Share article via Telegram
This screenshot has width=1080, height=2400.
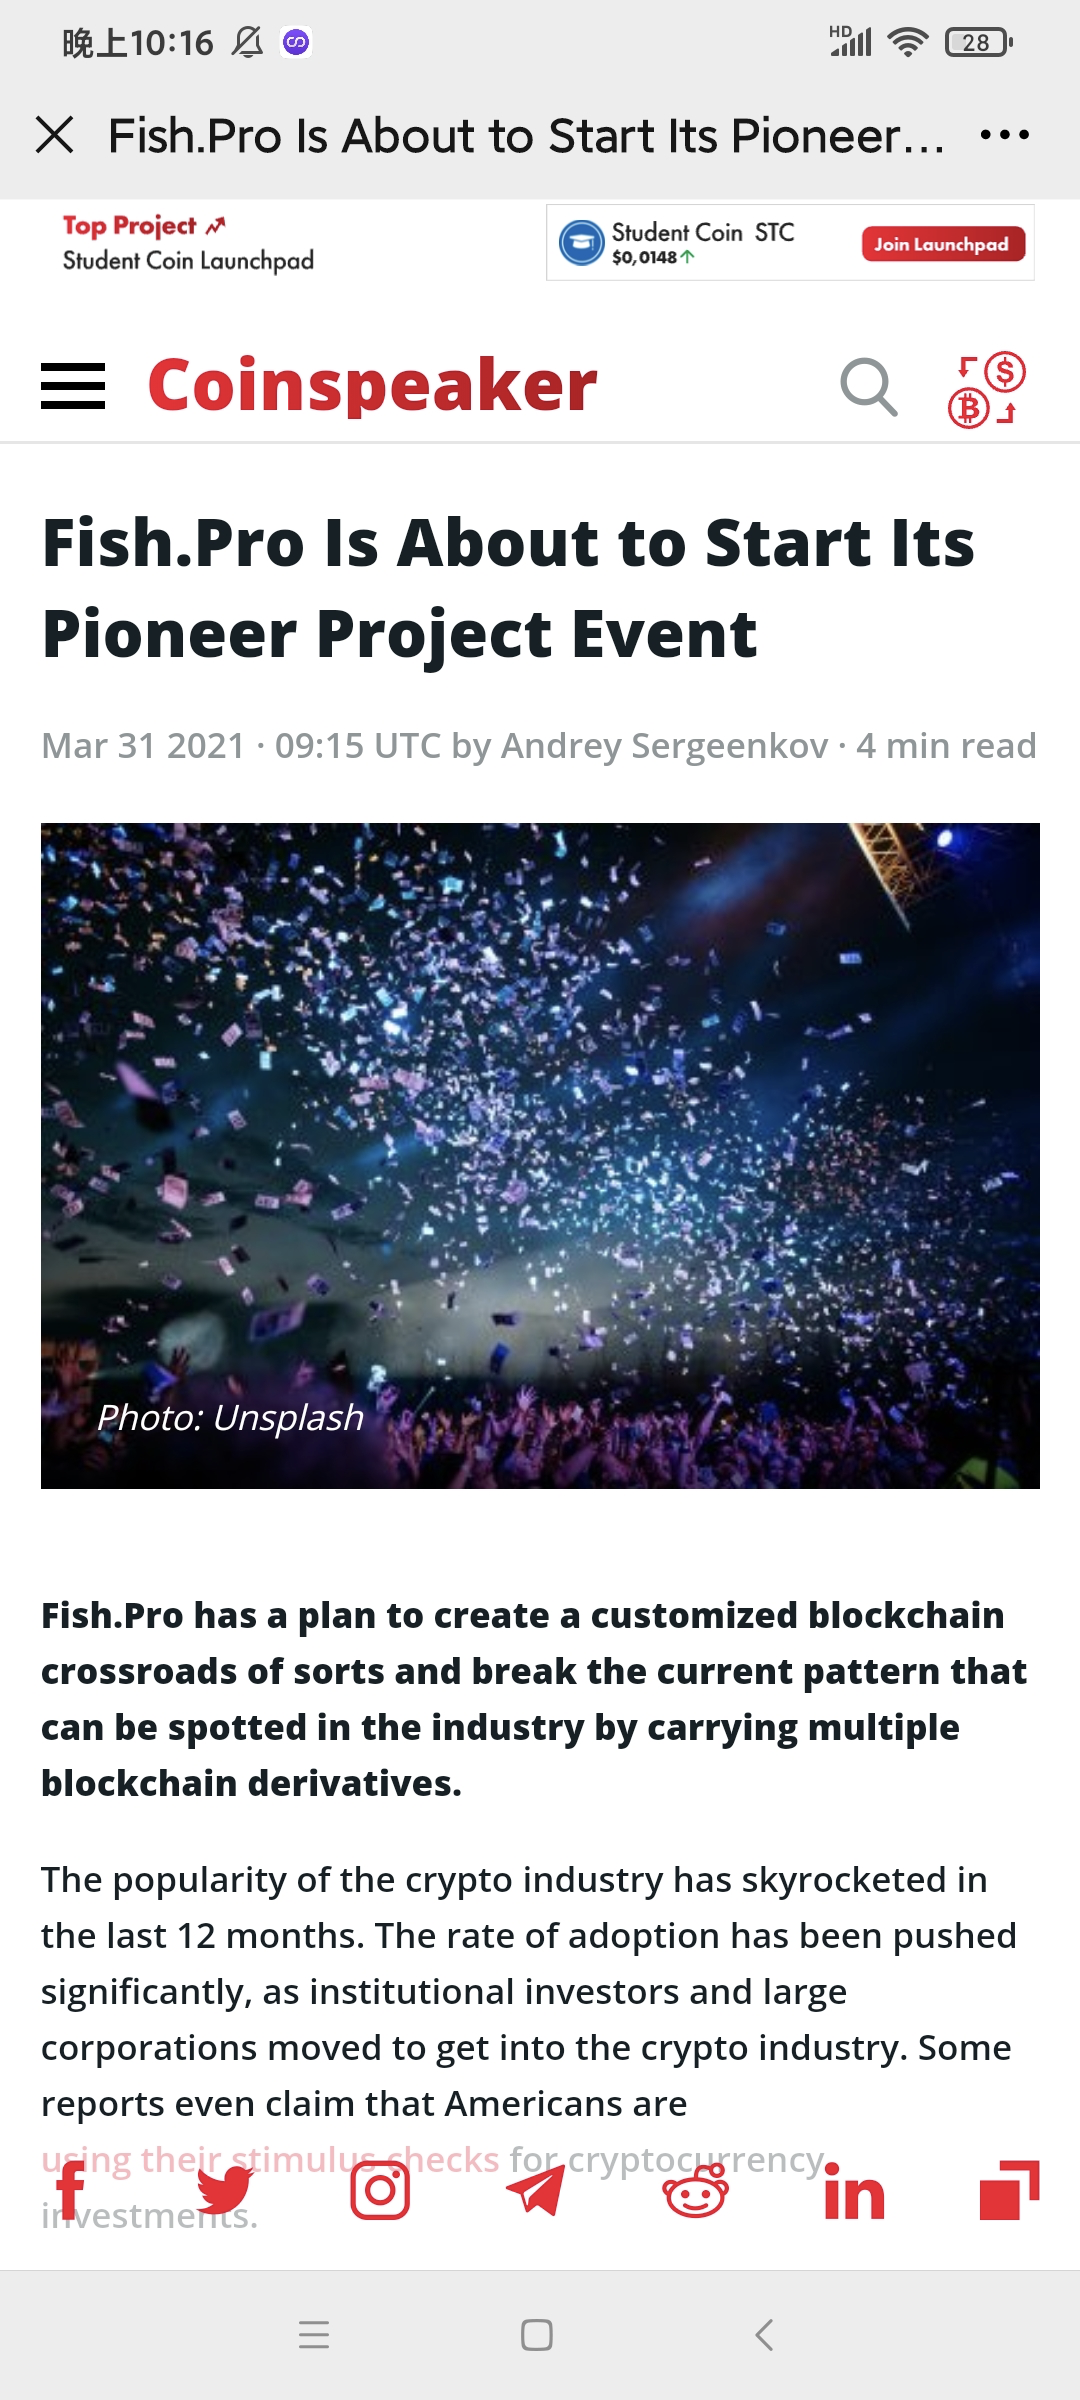pos(537,2190)
